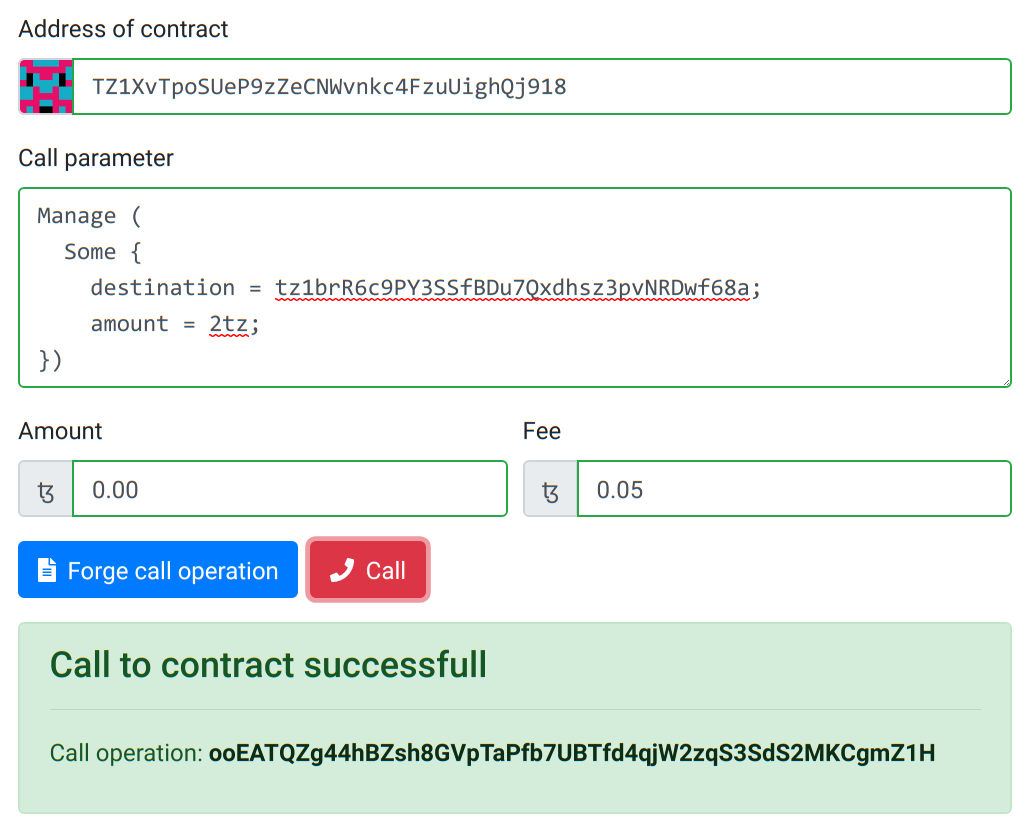
Task: Click the contract identicon avatar
Action: (x=46, y=87)
